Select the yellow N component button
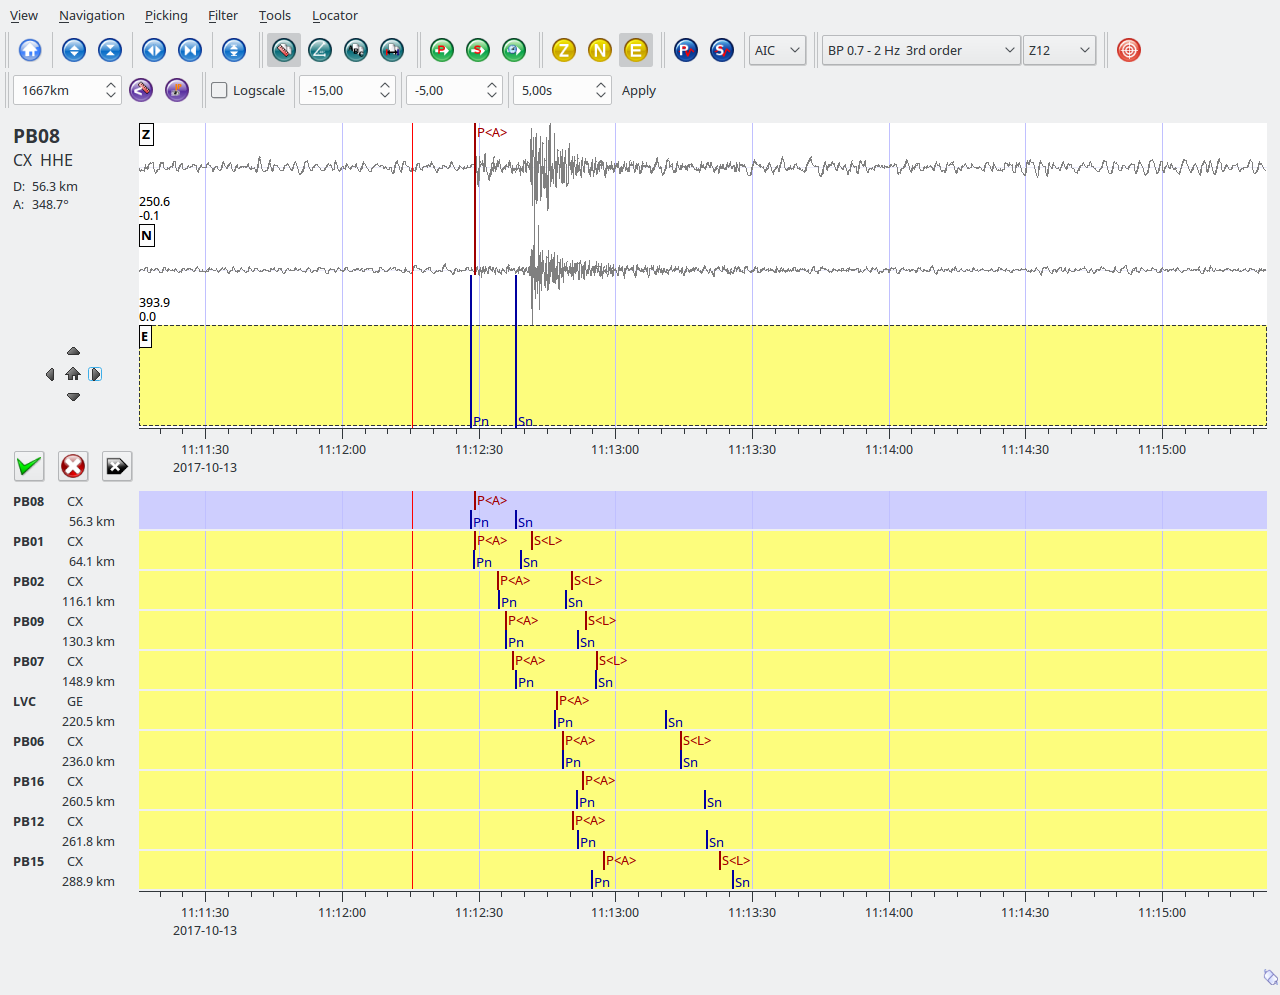The image size is (1280, 995). pyautogui.click(x=600, y=50)
